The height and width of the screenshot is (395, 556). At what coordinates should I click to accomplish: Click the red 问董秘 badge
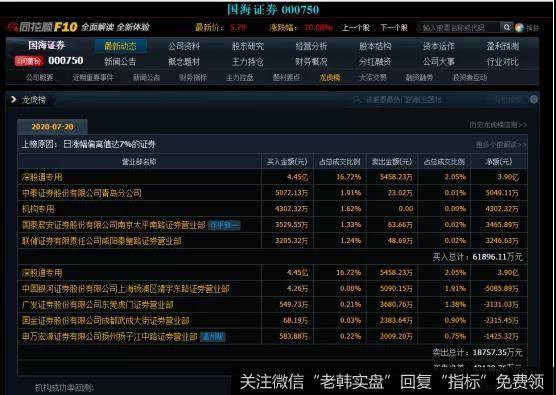[29, 61]
